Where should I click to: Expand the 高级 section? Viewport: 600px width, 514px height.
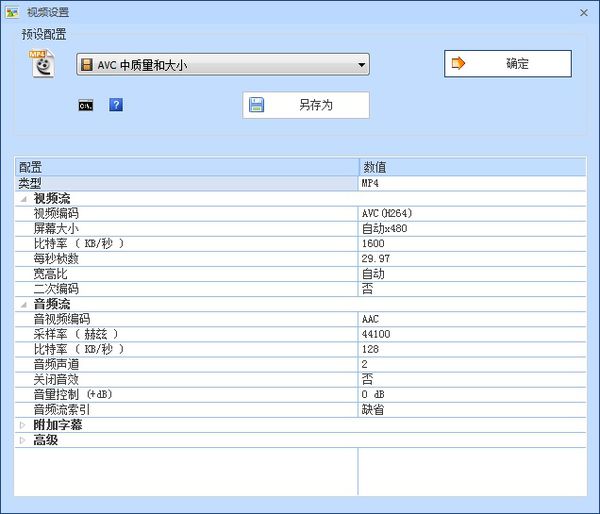pos(23,440)
